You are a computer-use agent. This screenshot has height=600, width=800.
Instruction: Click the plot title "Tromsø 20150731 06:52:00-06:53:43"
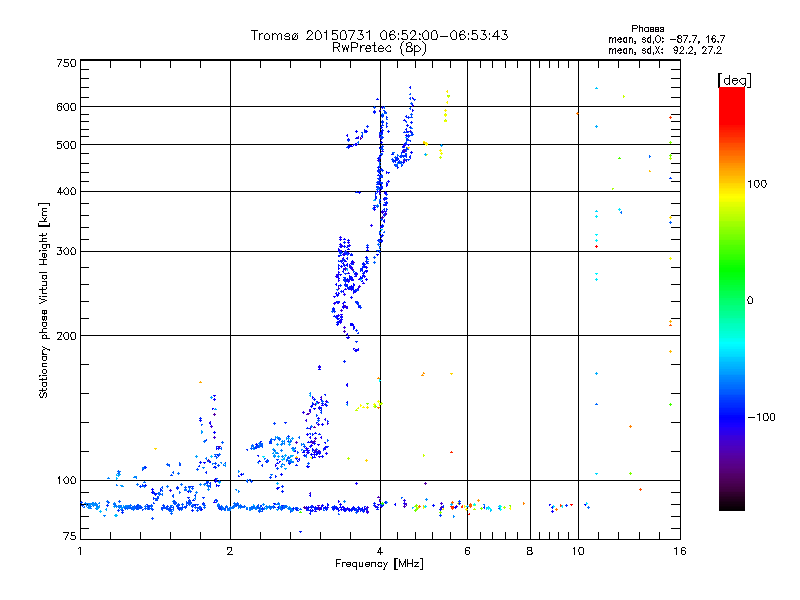(379, 35)
